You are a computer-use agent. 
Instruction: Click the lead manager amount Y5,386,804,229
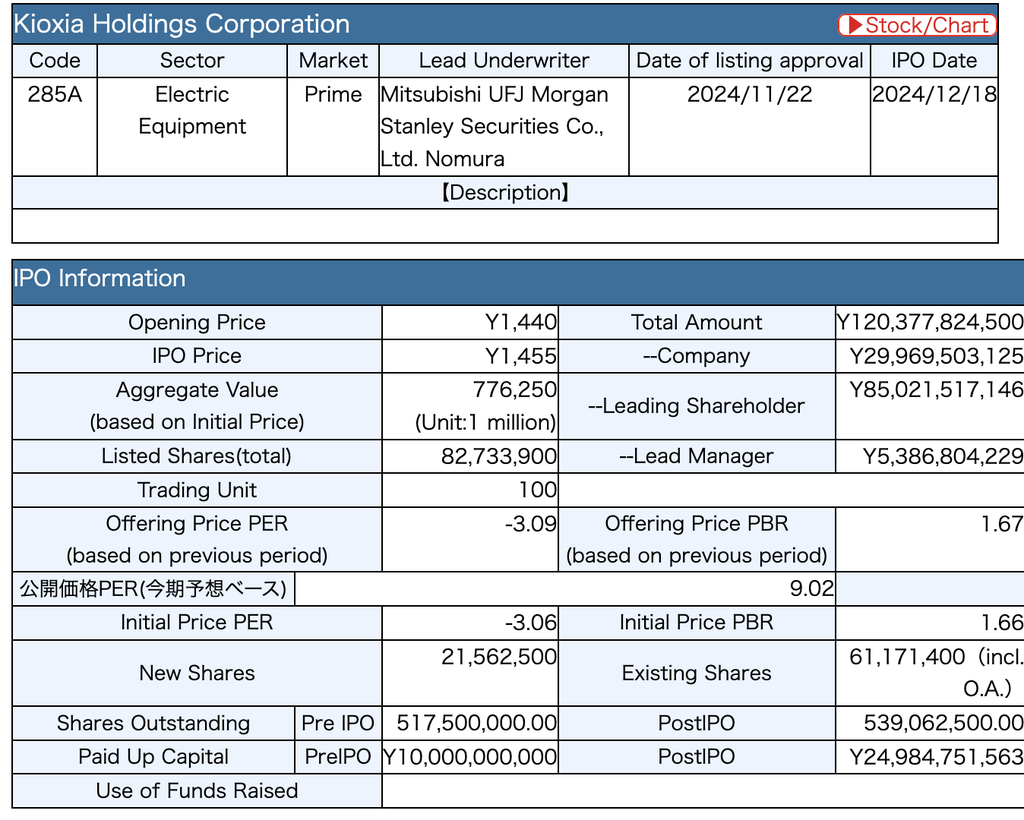(942, 456)
